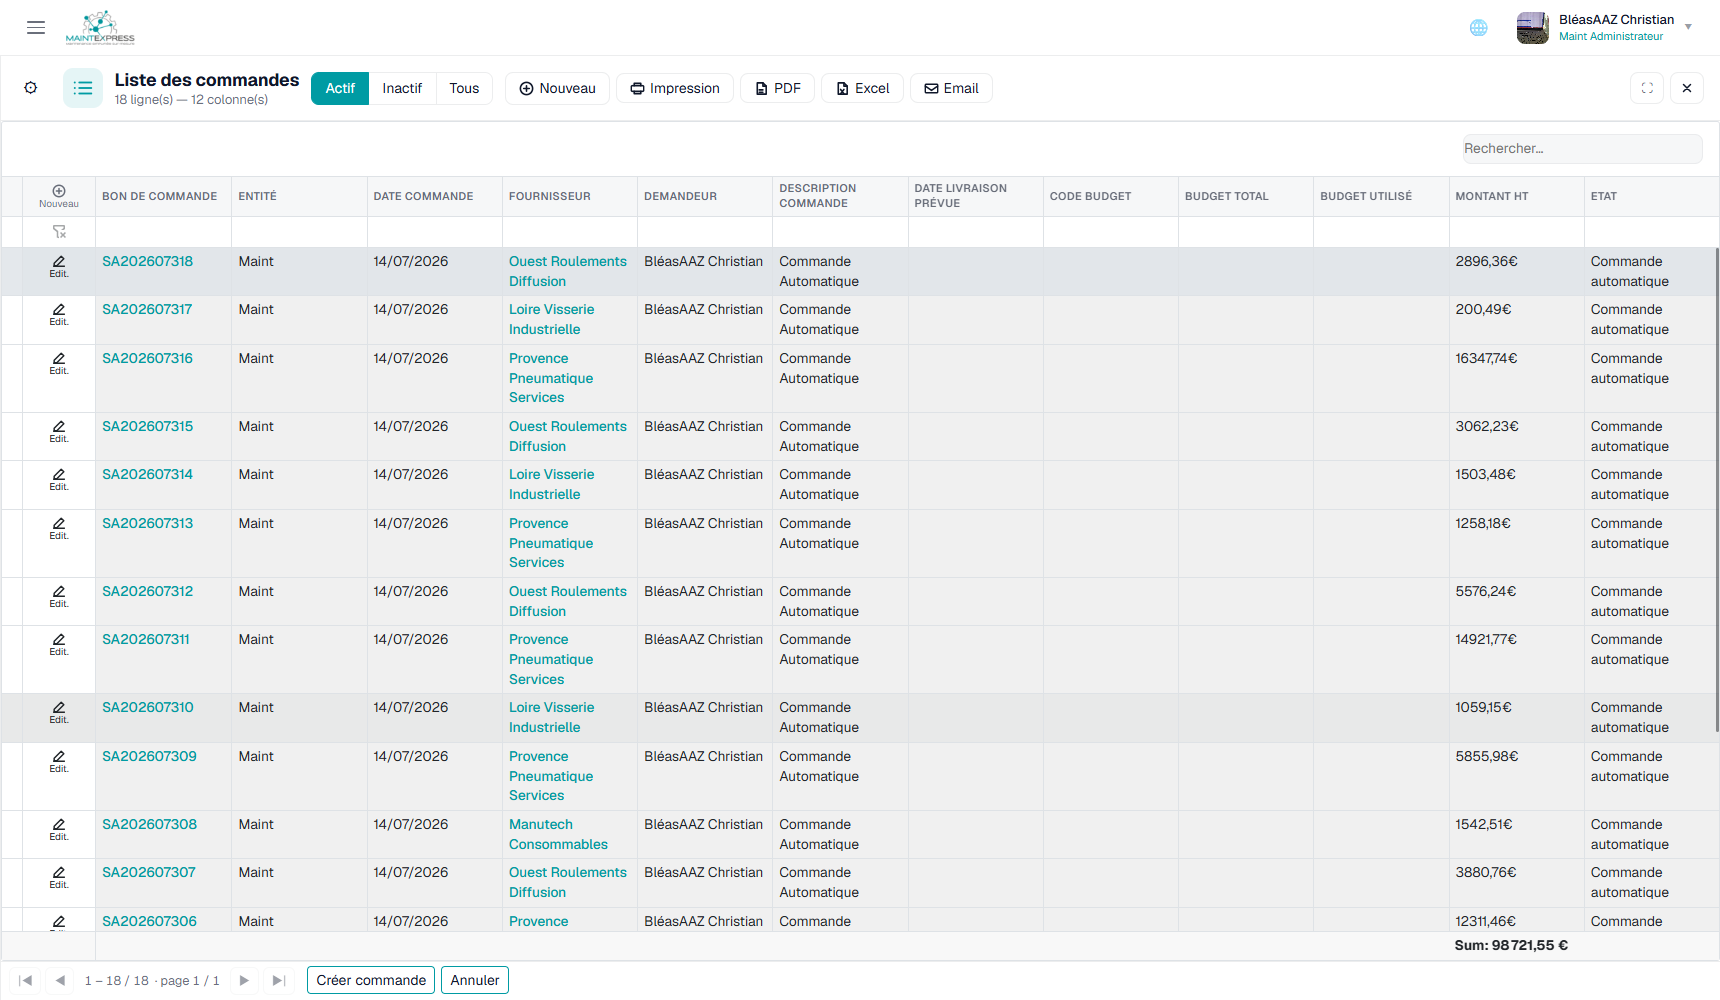
Task: Open Loire Visserie Industrielle for SA202607317
Action: point(551,319)
